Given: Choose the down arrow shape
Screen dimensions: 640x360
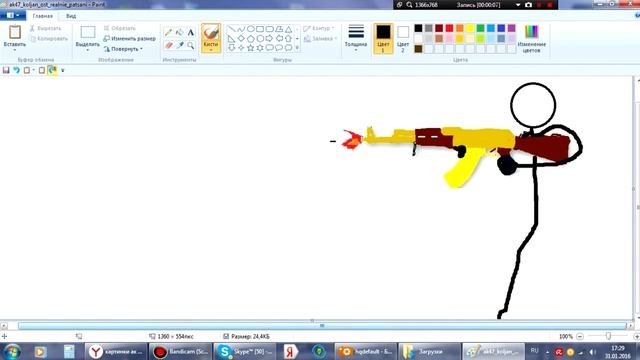Looking at the screenshot, I should 231,48.
